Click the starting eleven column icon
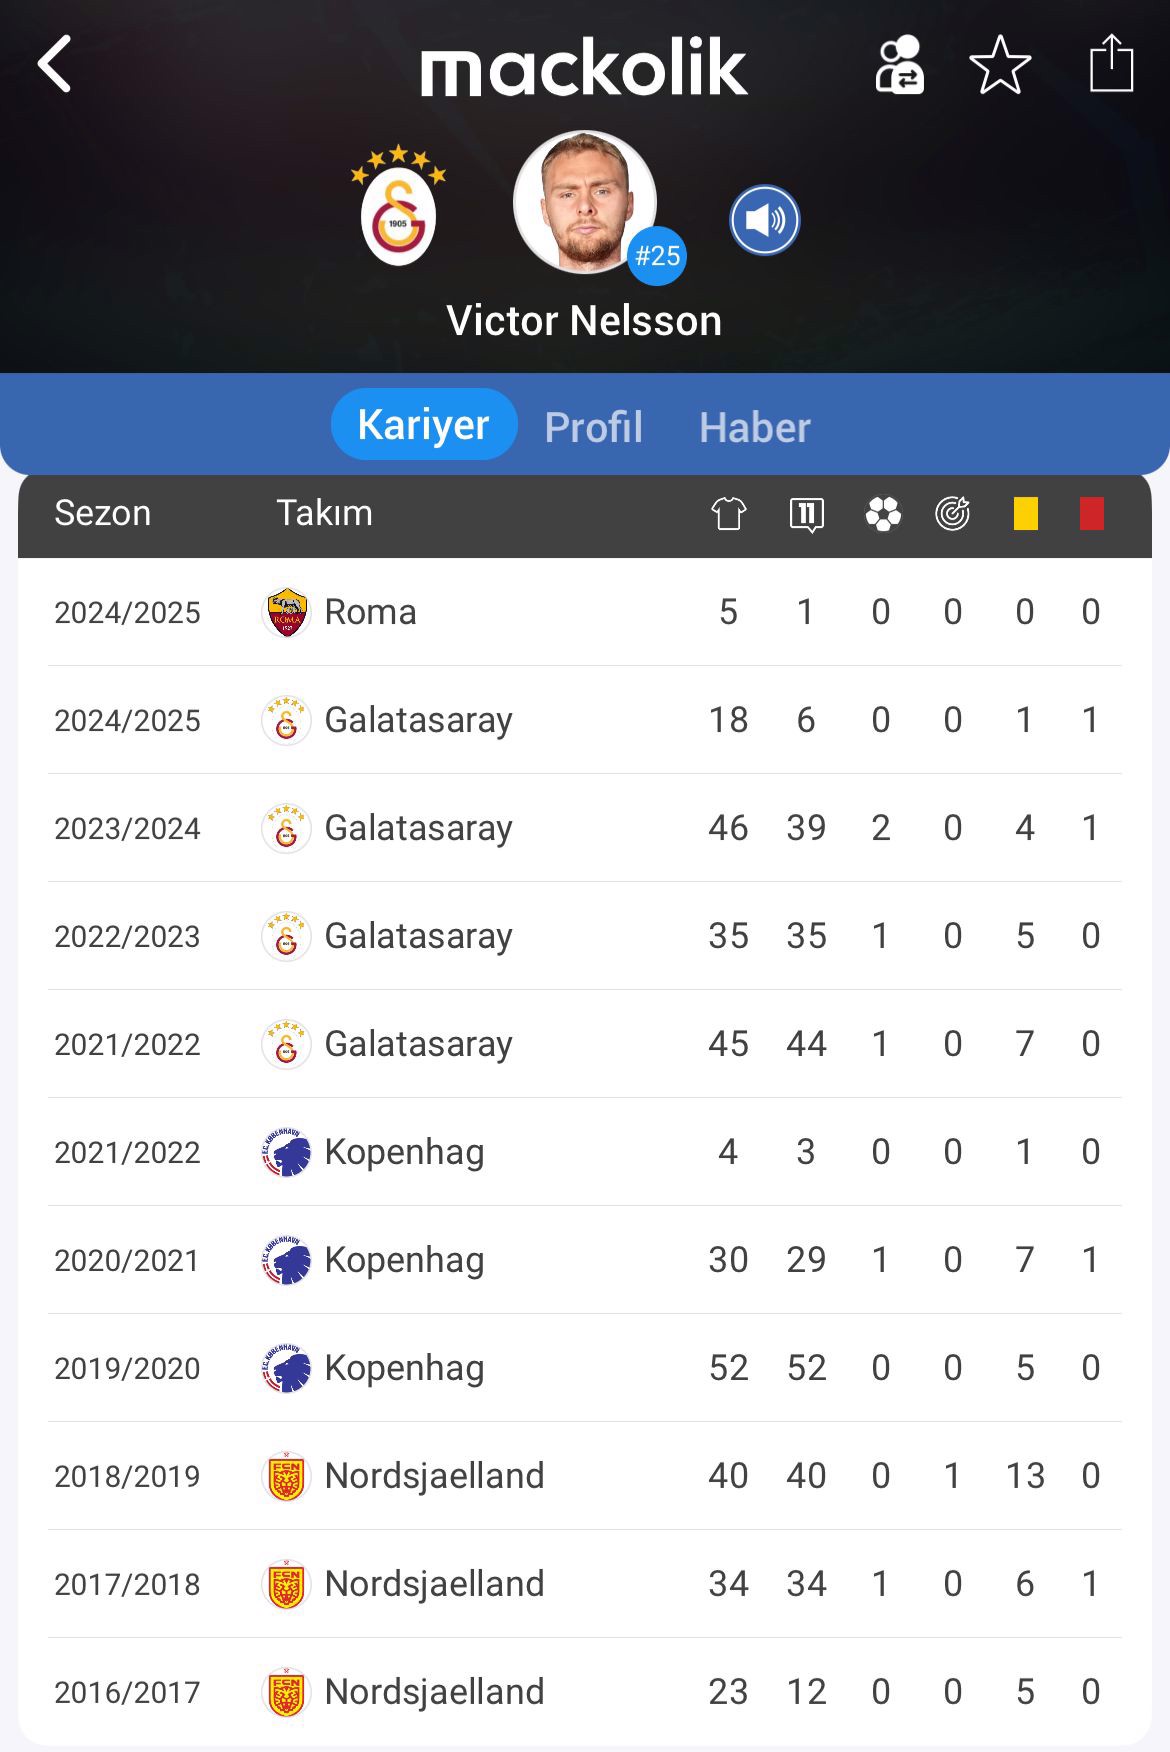 tap(806, 514)
